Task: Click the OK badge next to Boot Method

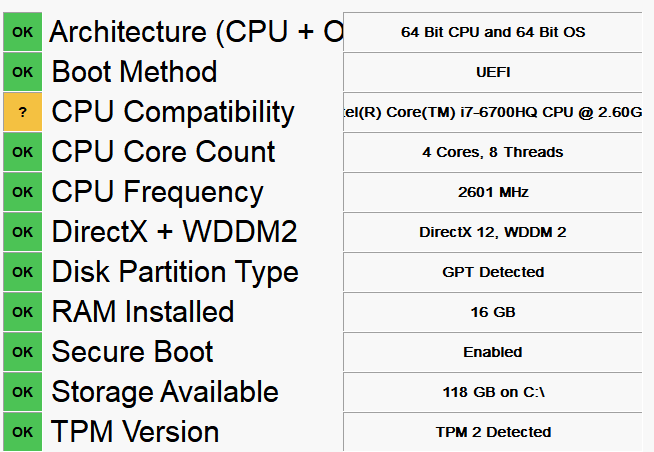Action: click(23, 72)
